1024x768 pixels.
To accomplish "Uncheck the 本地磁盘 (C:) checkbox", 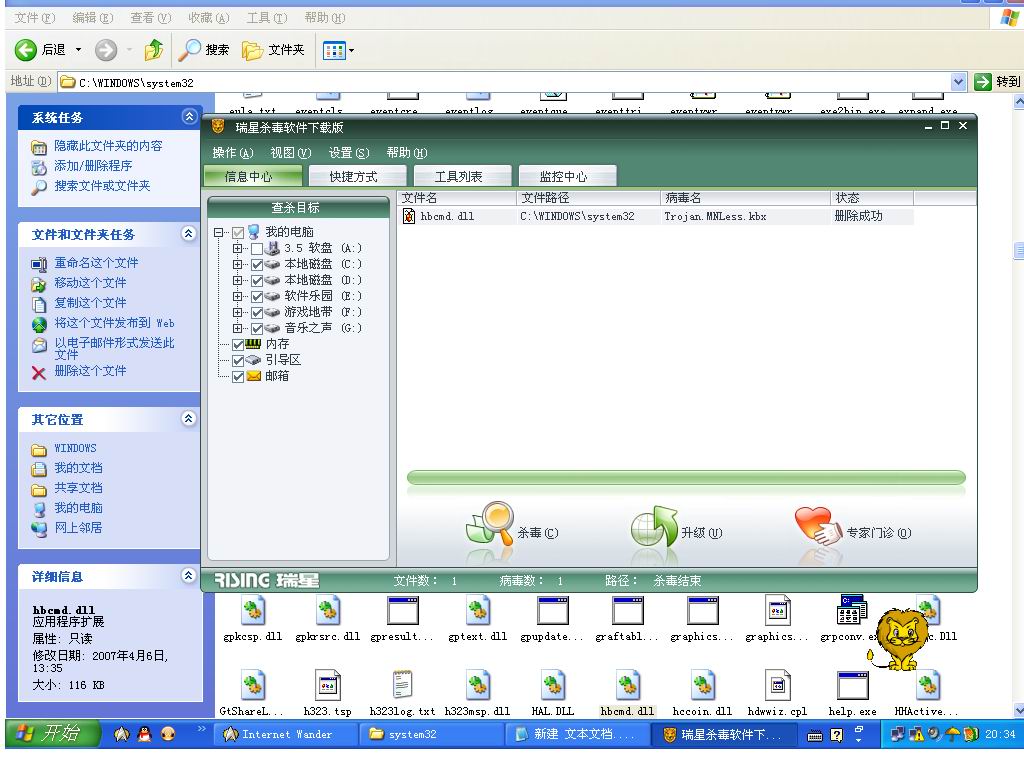I will 257,264.
